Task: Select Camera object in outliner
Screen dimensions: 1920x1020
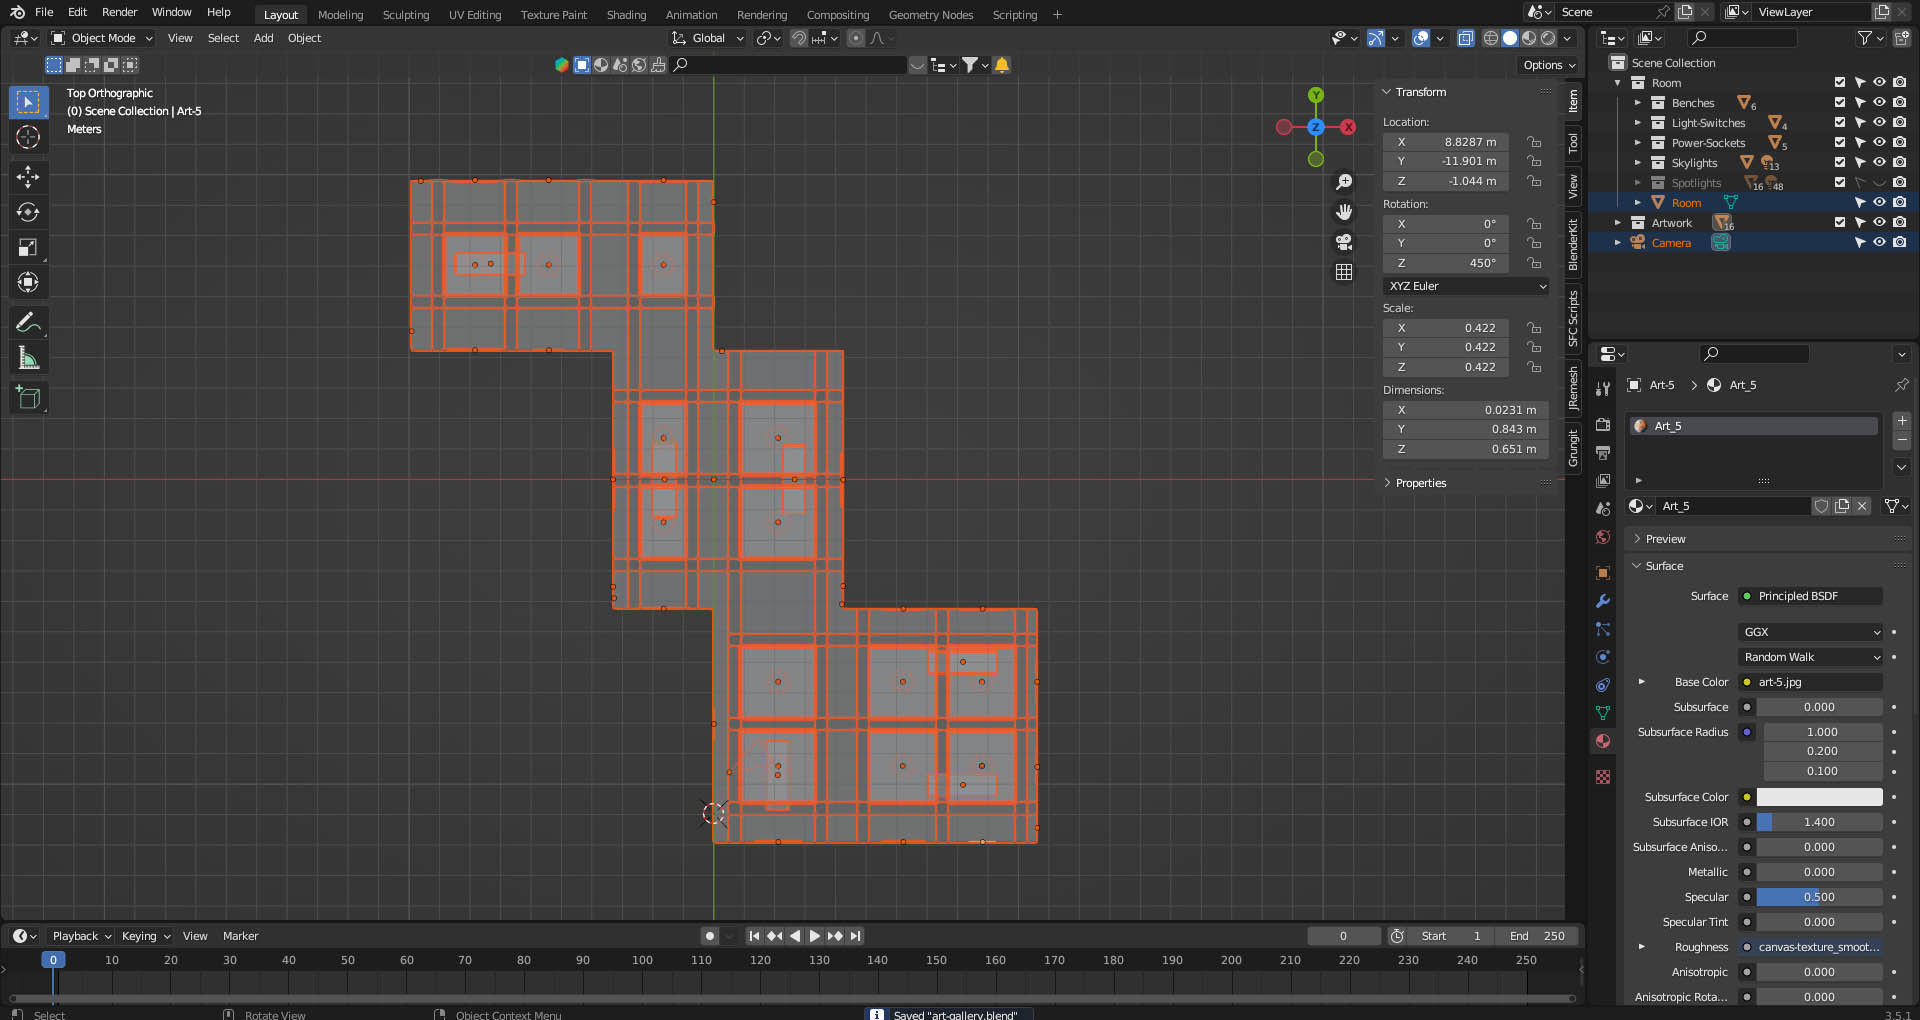Action: point(1670,243)
